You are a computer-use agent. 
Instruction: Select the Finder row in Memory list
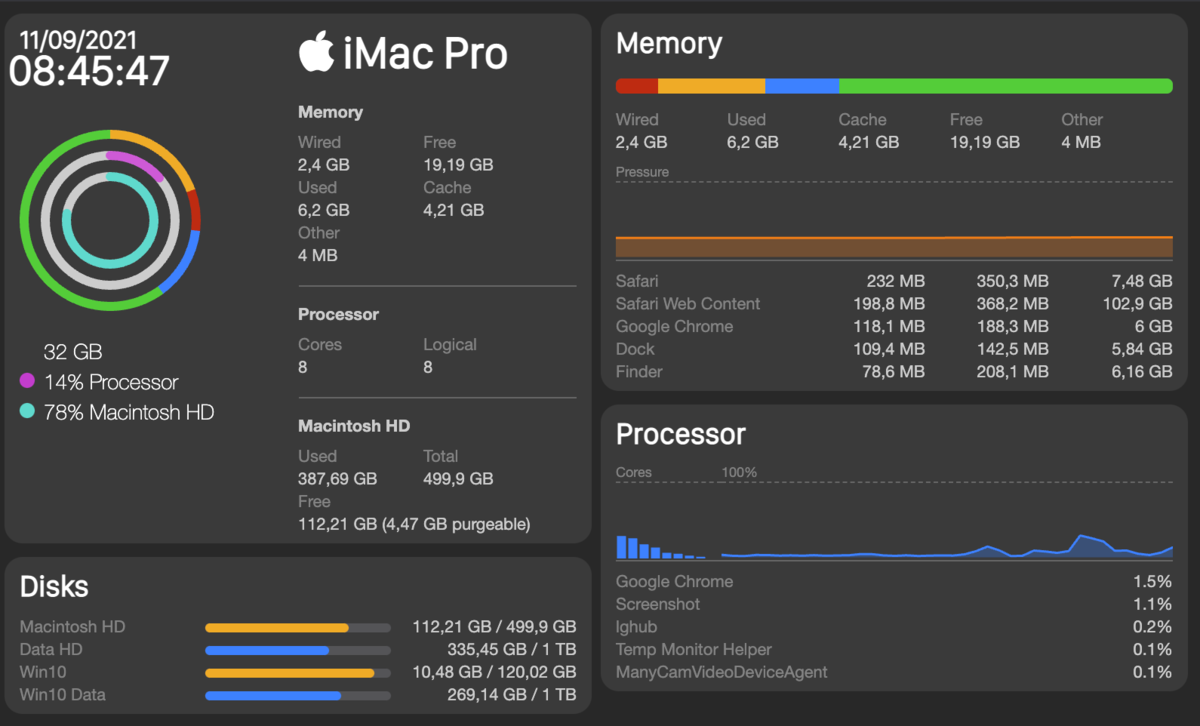(894, 371)
